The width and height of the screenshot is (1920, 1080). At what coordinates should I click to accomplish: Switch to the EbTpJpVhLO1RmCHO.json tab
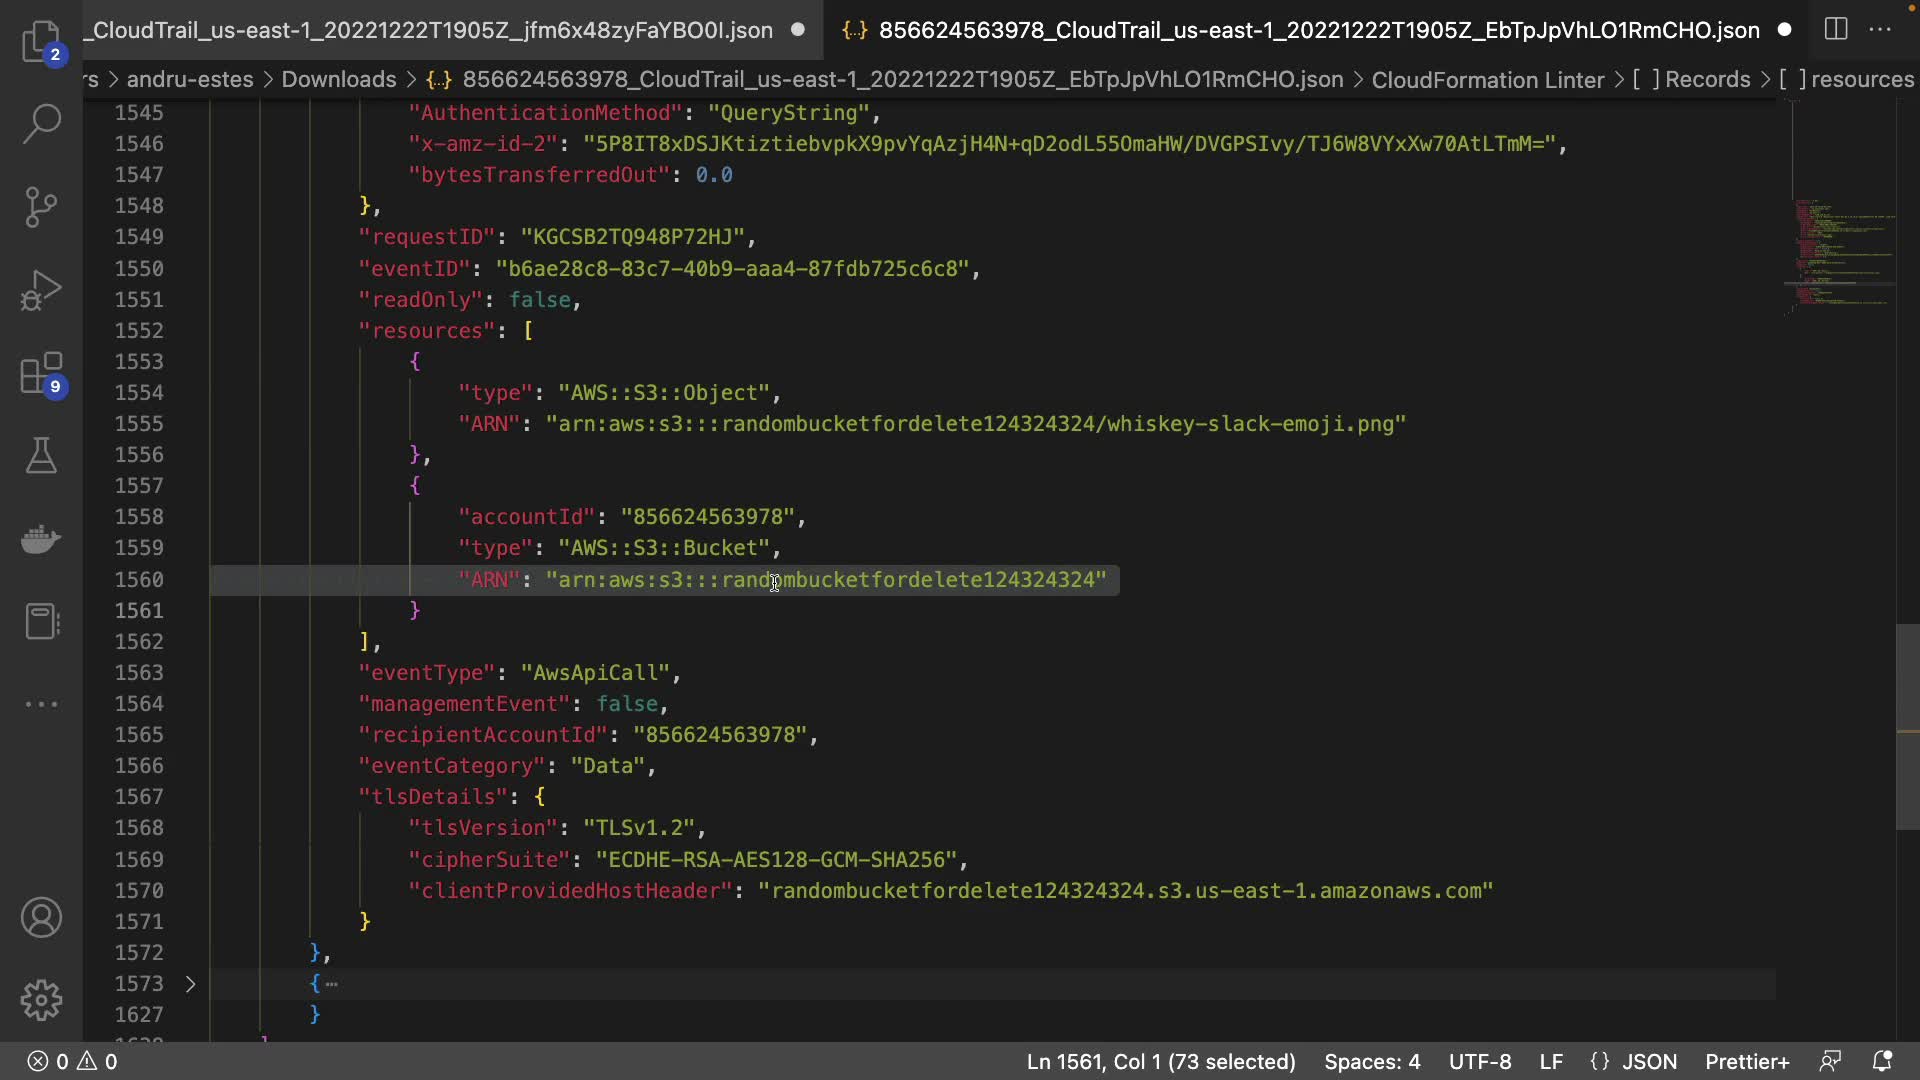pyautogui.click(x=1318, y=30)
